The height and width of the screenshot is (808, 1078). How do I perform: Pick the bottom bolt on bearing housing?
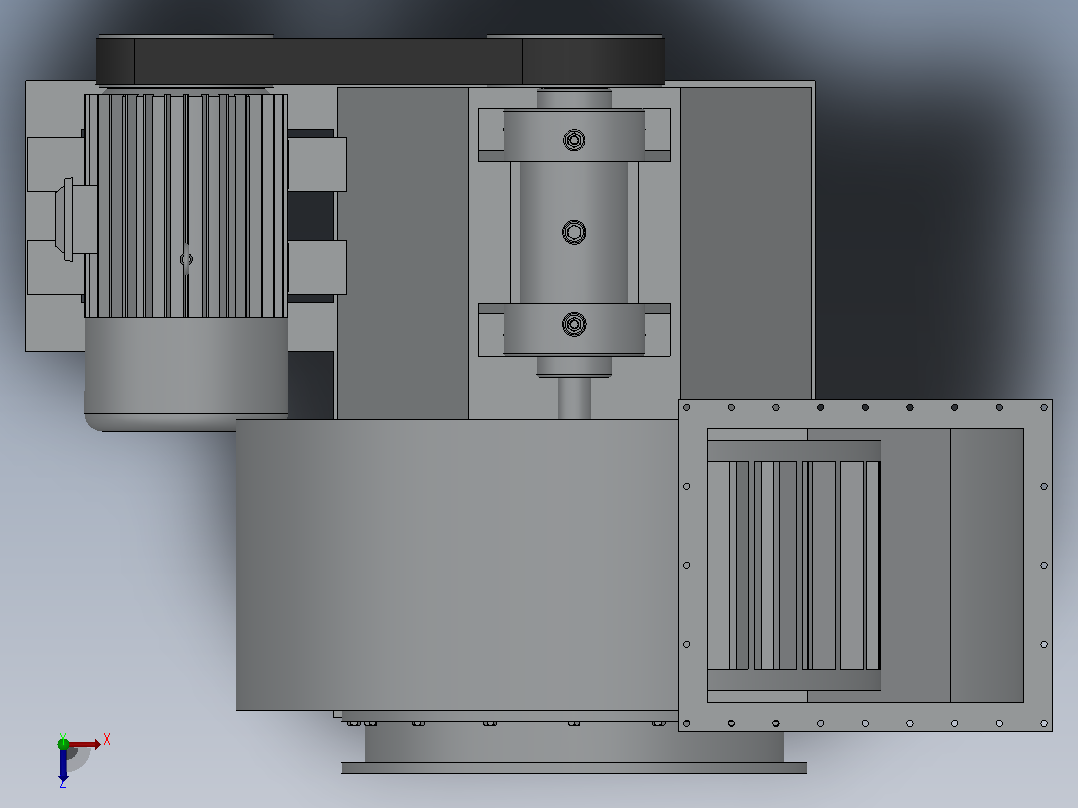574,324
